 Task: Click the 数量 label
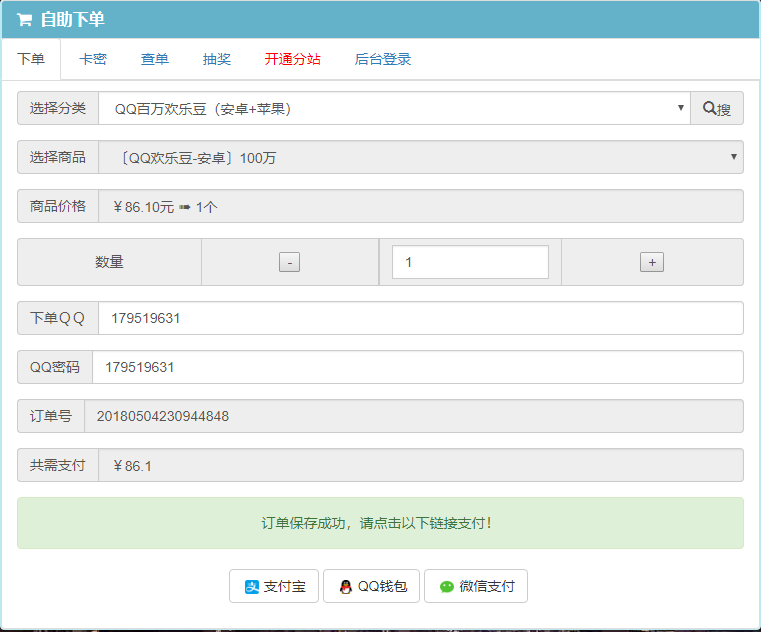pos(109,262)
